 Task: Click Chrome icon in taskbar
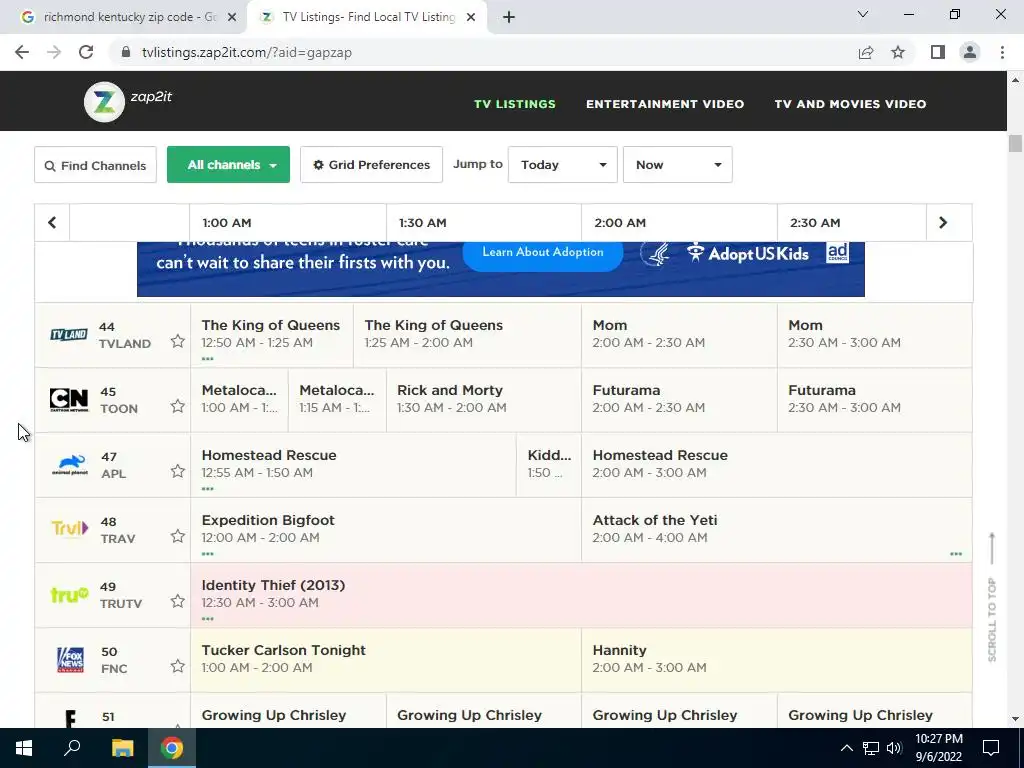click(172, 748)
